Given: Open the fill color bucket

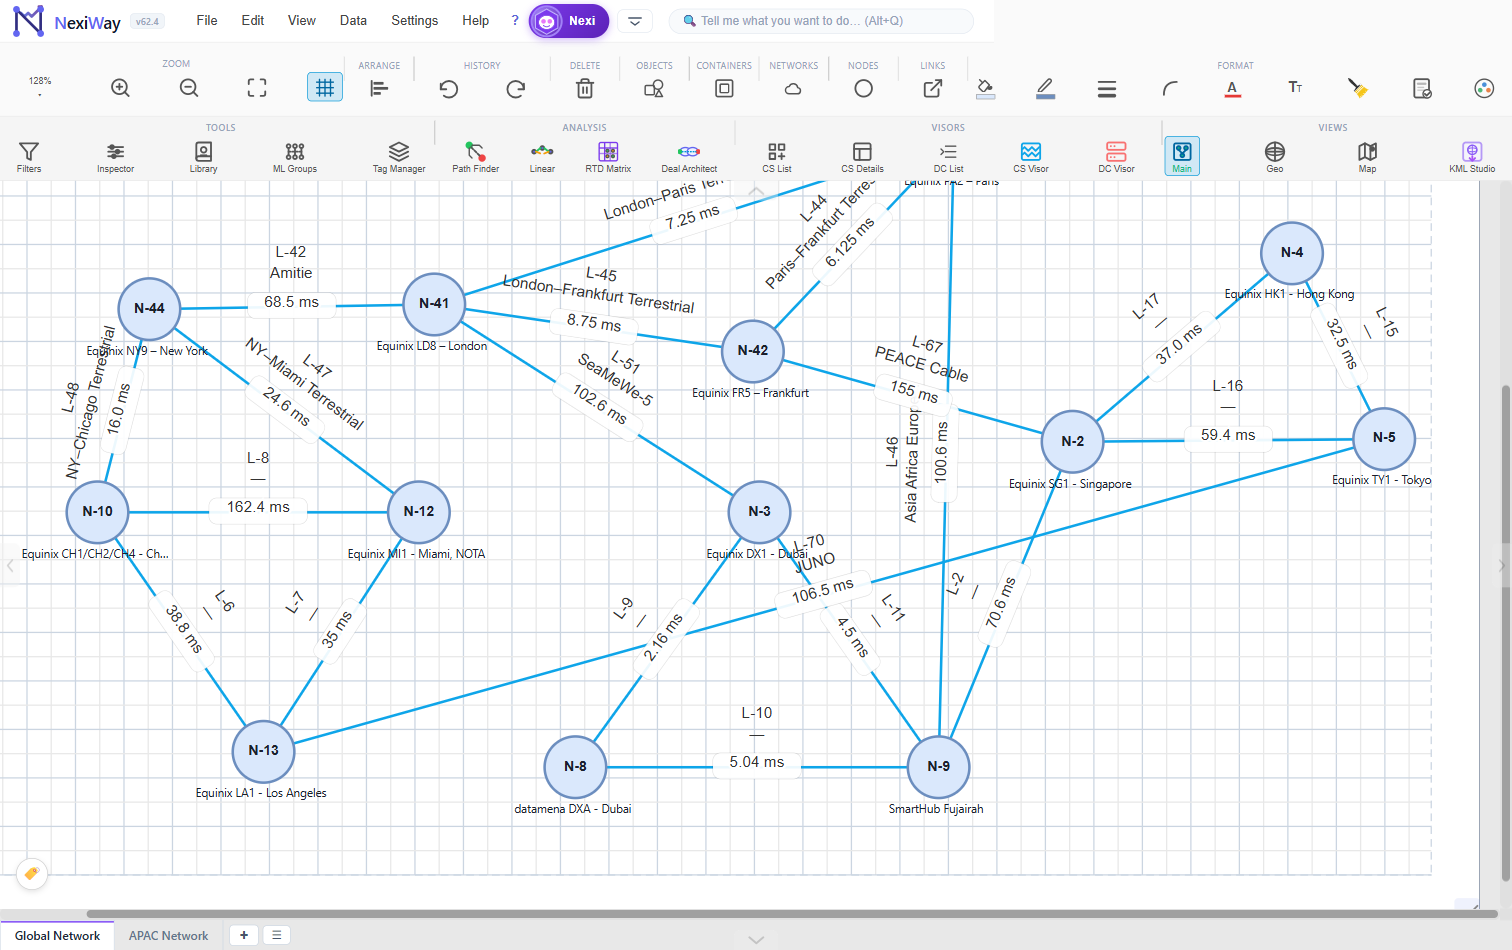Looking at the screenshot, I should tap(985, 88).
